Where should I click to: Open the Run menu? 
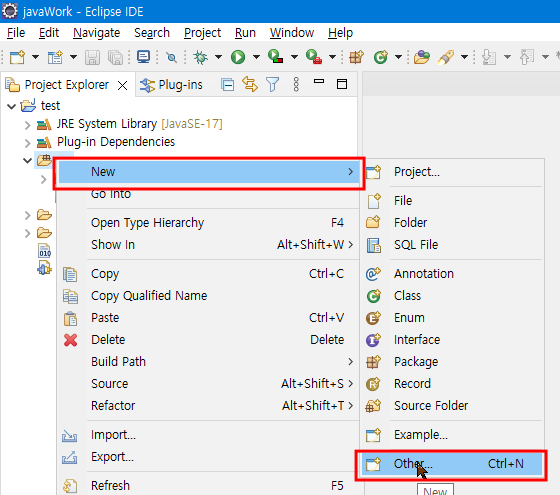(x=245, y=33)
